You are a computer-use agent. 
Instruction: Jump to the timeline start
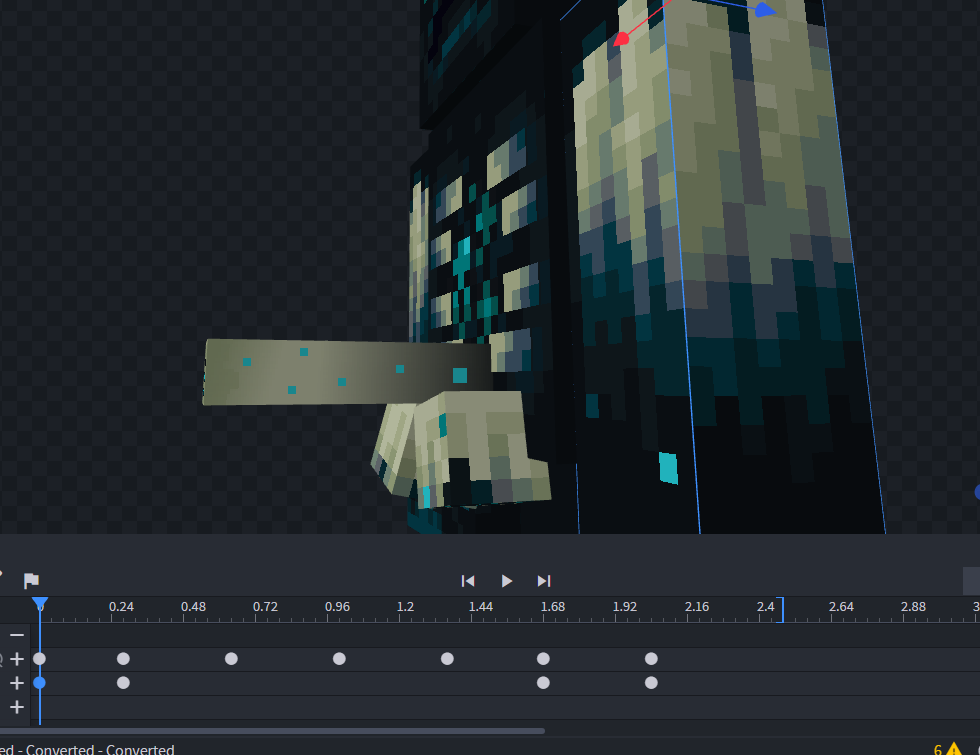coord(468,581)
